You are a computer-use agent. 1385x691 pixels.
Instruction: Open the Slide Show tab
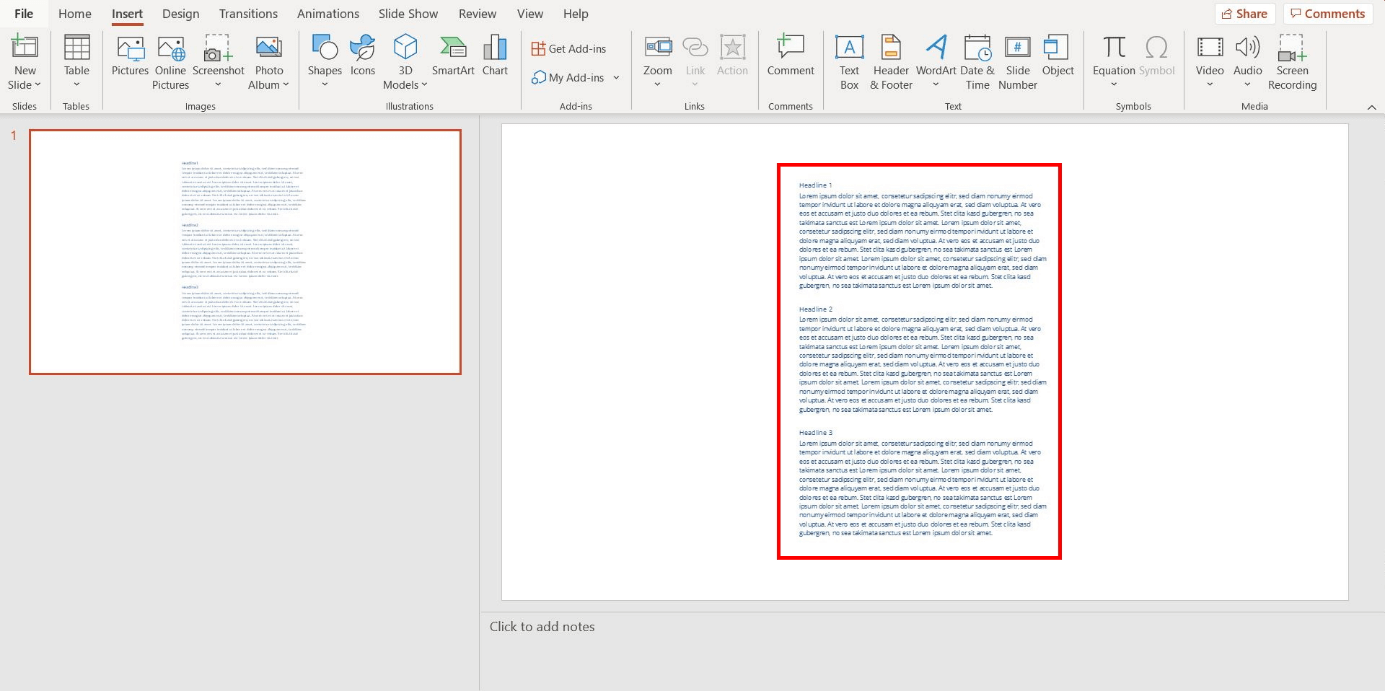pos(408,13)
